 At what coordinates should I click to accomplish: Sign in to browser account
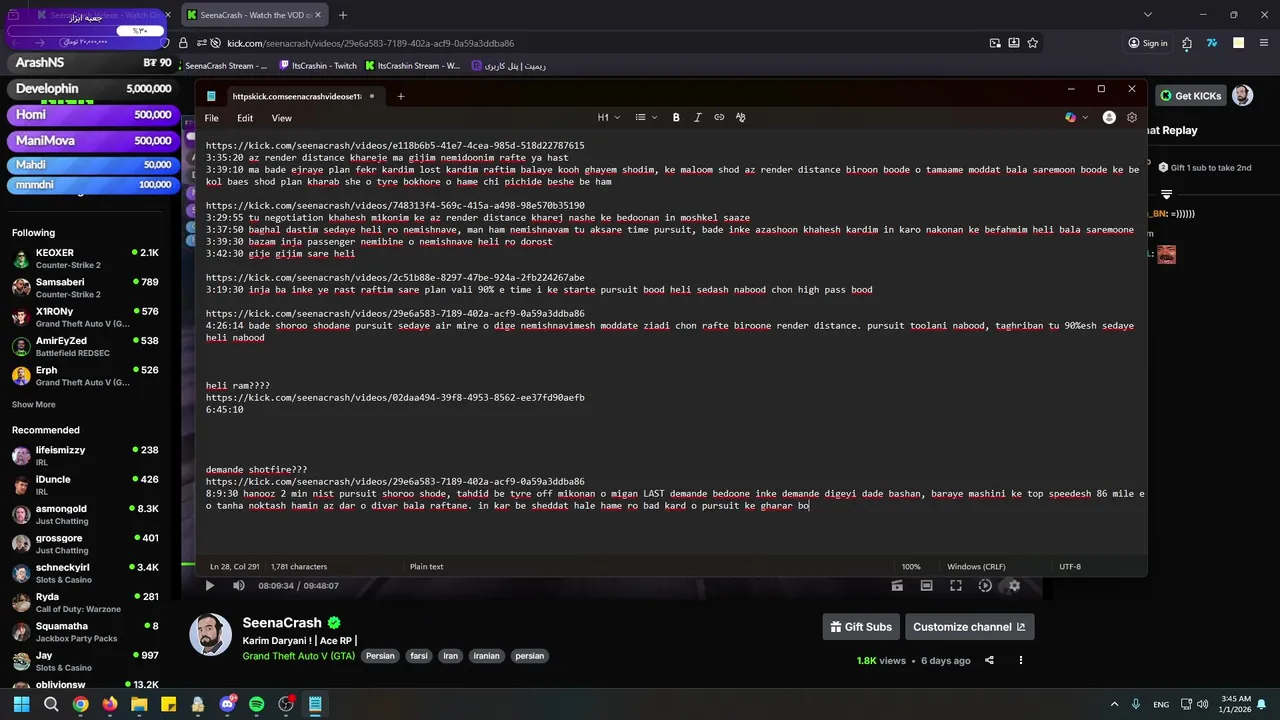1148,43
